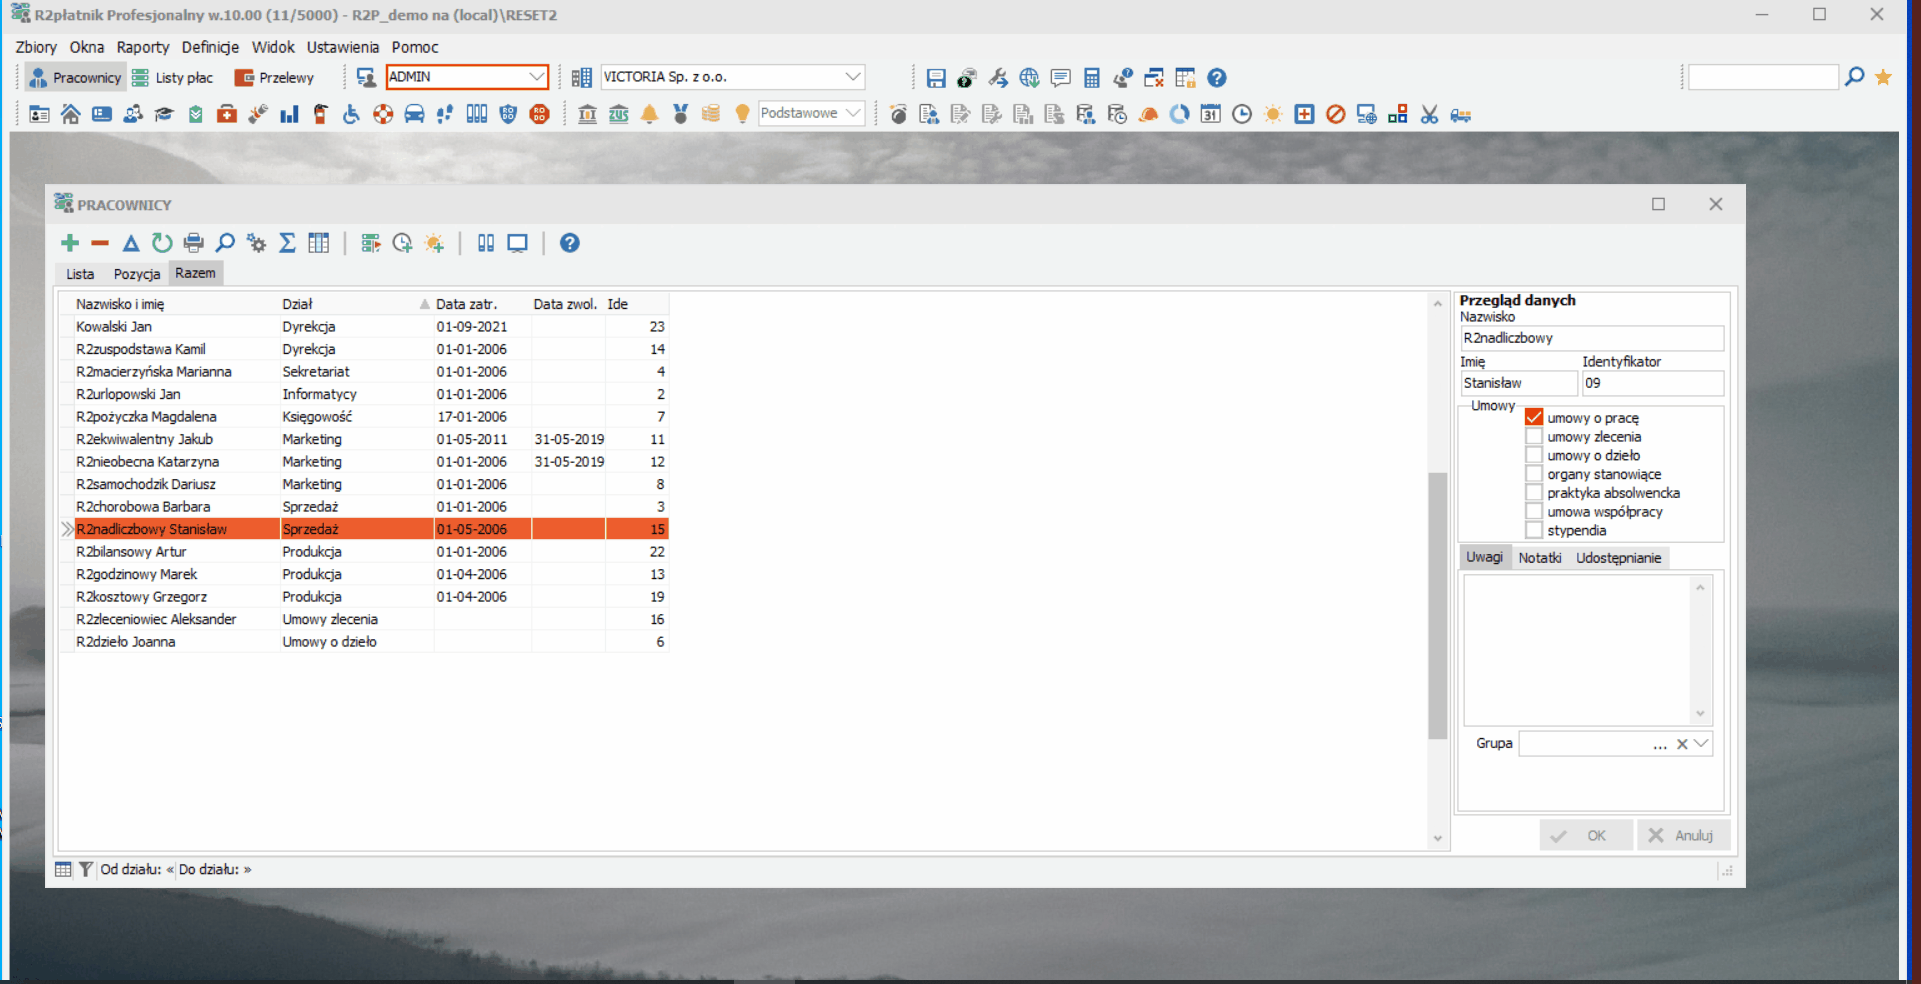Viewport: 1921px width, 984px height.
Task: Click the scissors icon in main toolbar
Action: [1429, 114]
